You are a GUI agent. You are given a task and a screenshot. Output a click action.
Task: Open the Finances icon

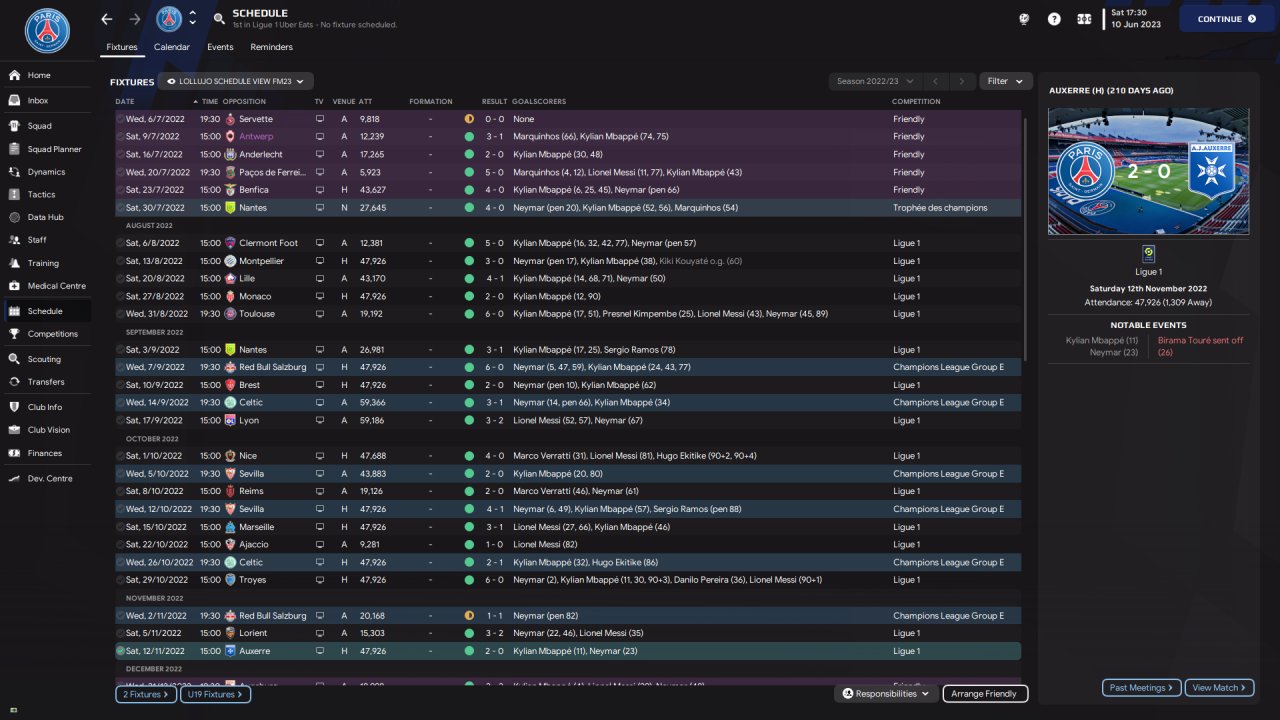click(14, 453)
